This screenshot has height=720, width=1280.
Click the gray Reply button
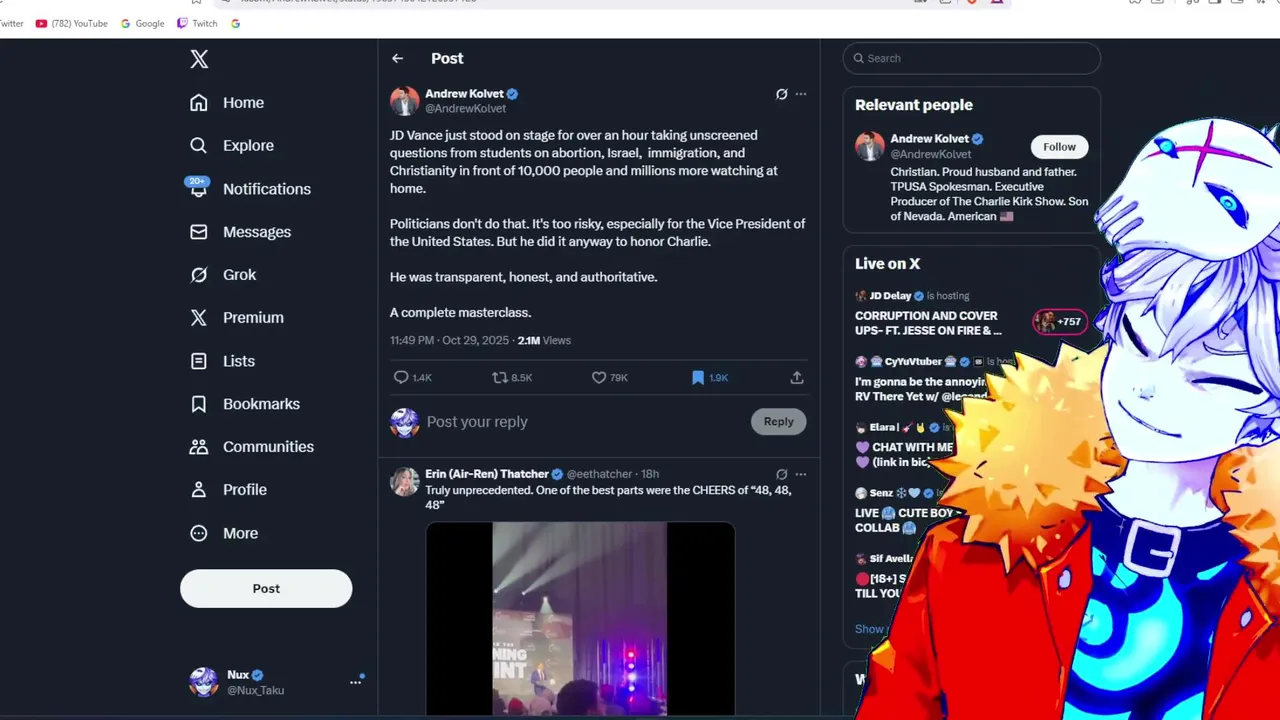click(779, 422)
